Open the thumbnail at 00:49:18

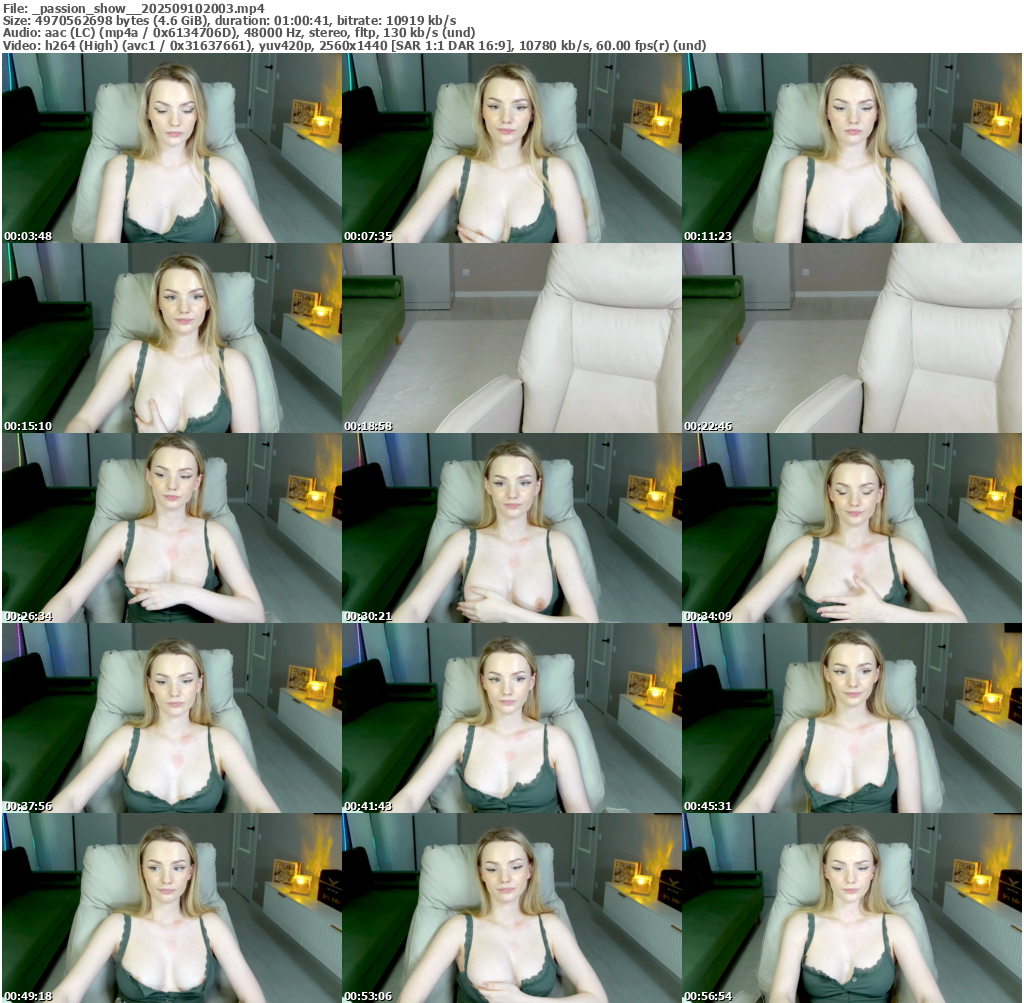pyautogui.click(x=171, y=908)
